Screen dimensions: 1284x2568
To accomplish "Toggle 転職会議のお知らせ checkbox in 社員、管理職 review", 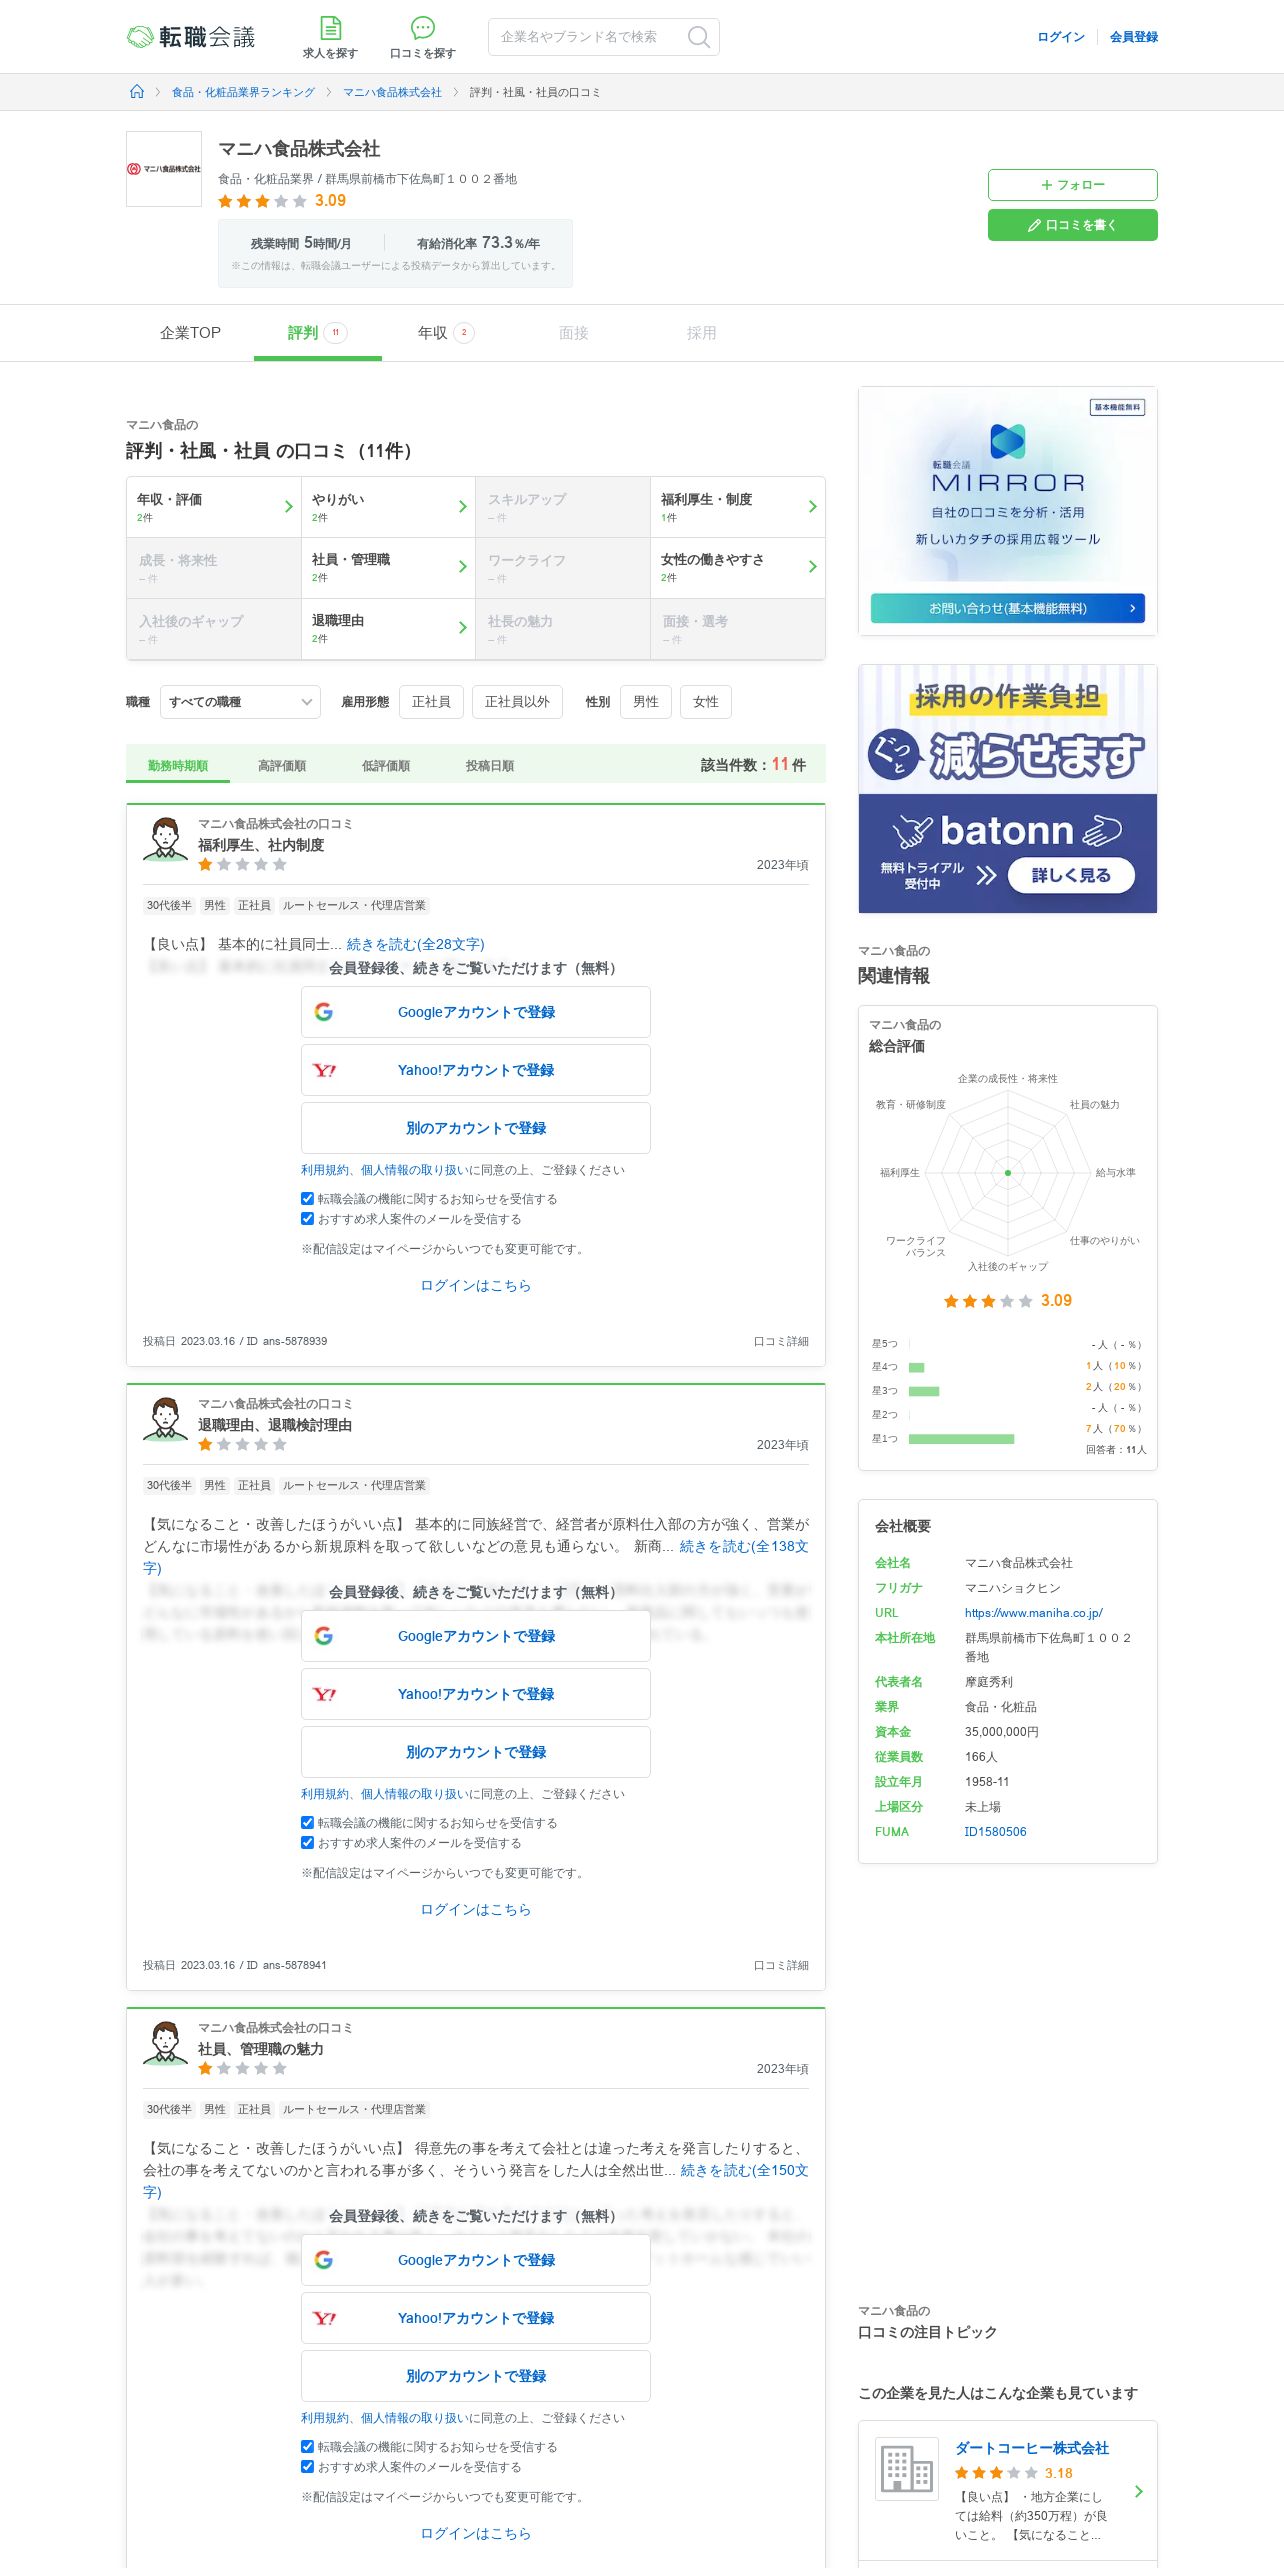I will 308,2446.
